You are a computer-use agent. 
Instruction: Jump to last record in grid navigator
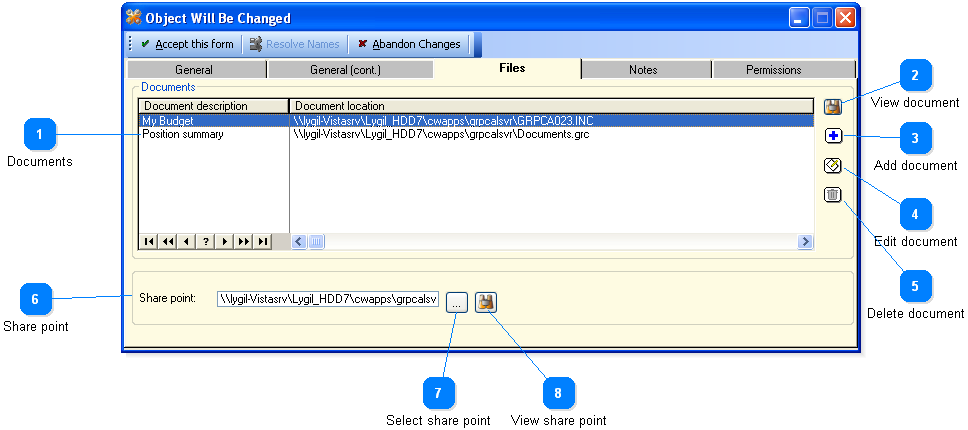pos(262,241)
